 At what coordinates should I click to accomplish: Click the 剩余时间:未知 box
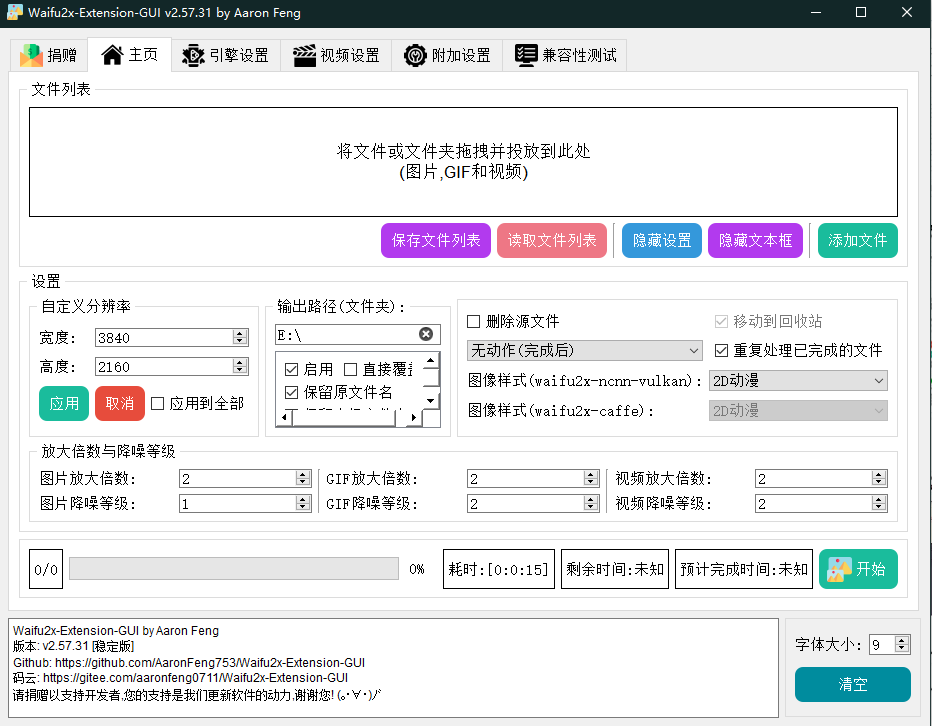point(615,569)
